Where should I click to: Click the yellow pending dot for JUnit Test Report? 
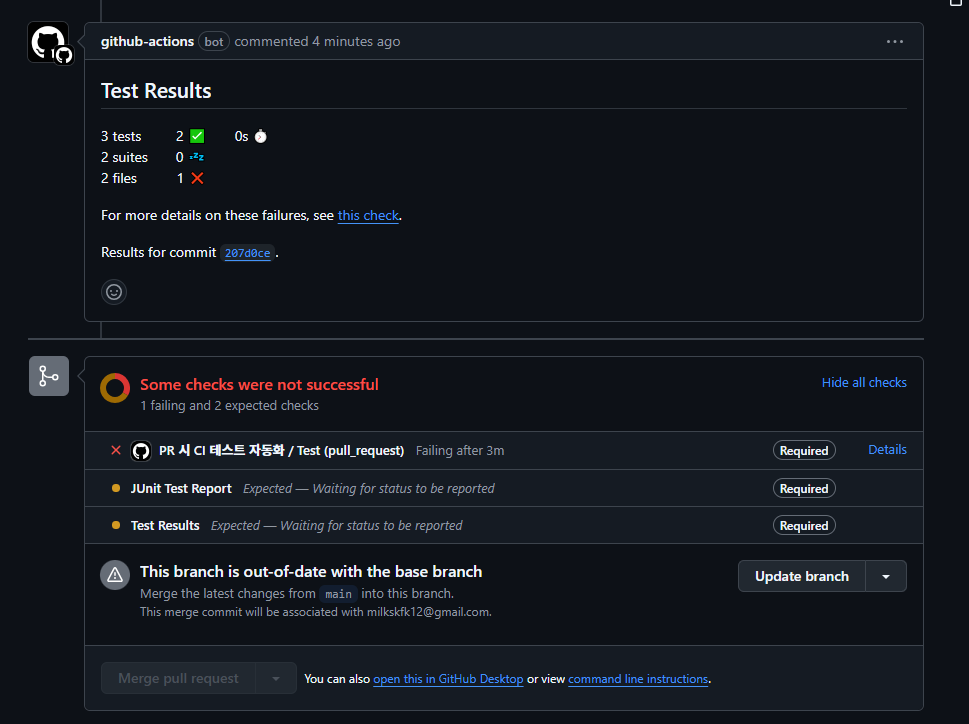[x=116, y=488]
